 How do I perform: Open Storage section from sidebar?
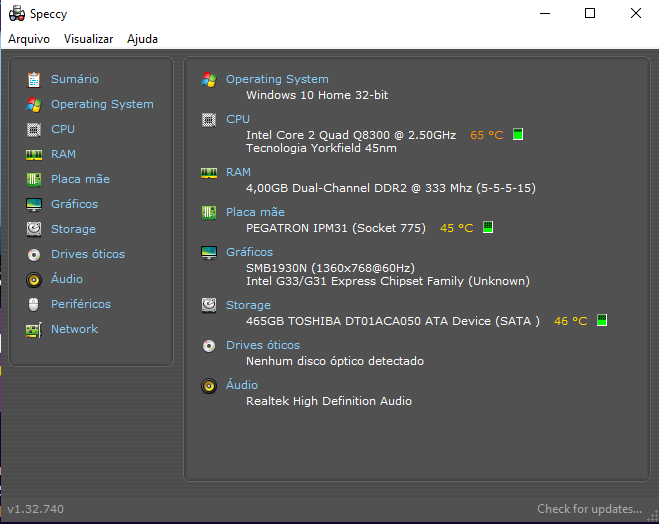(x=74, y=229)
